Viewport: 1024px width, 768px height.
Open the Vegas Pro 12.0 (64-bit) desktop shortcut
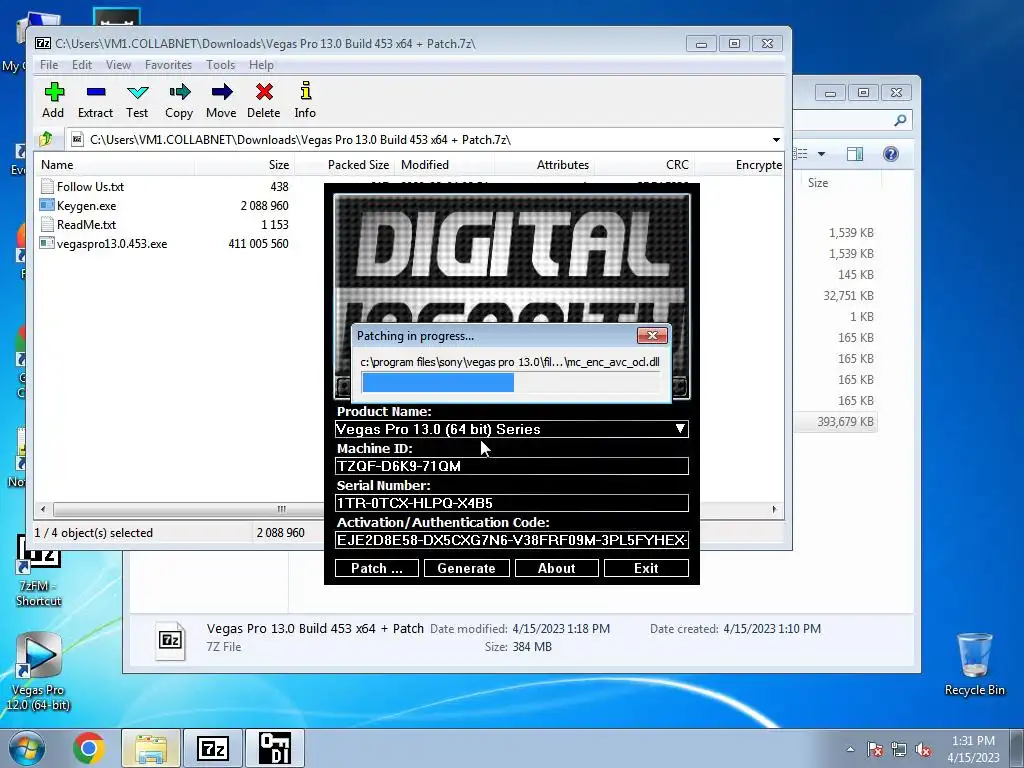38,671
